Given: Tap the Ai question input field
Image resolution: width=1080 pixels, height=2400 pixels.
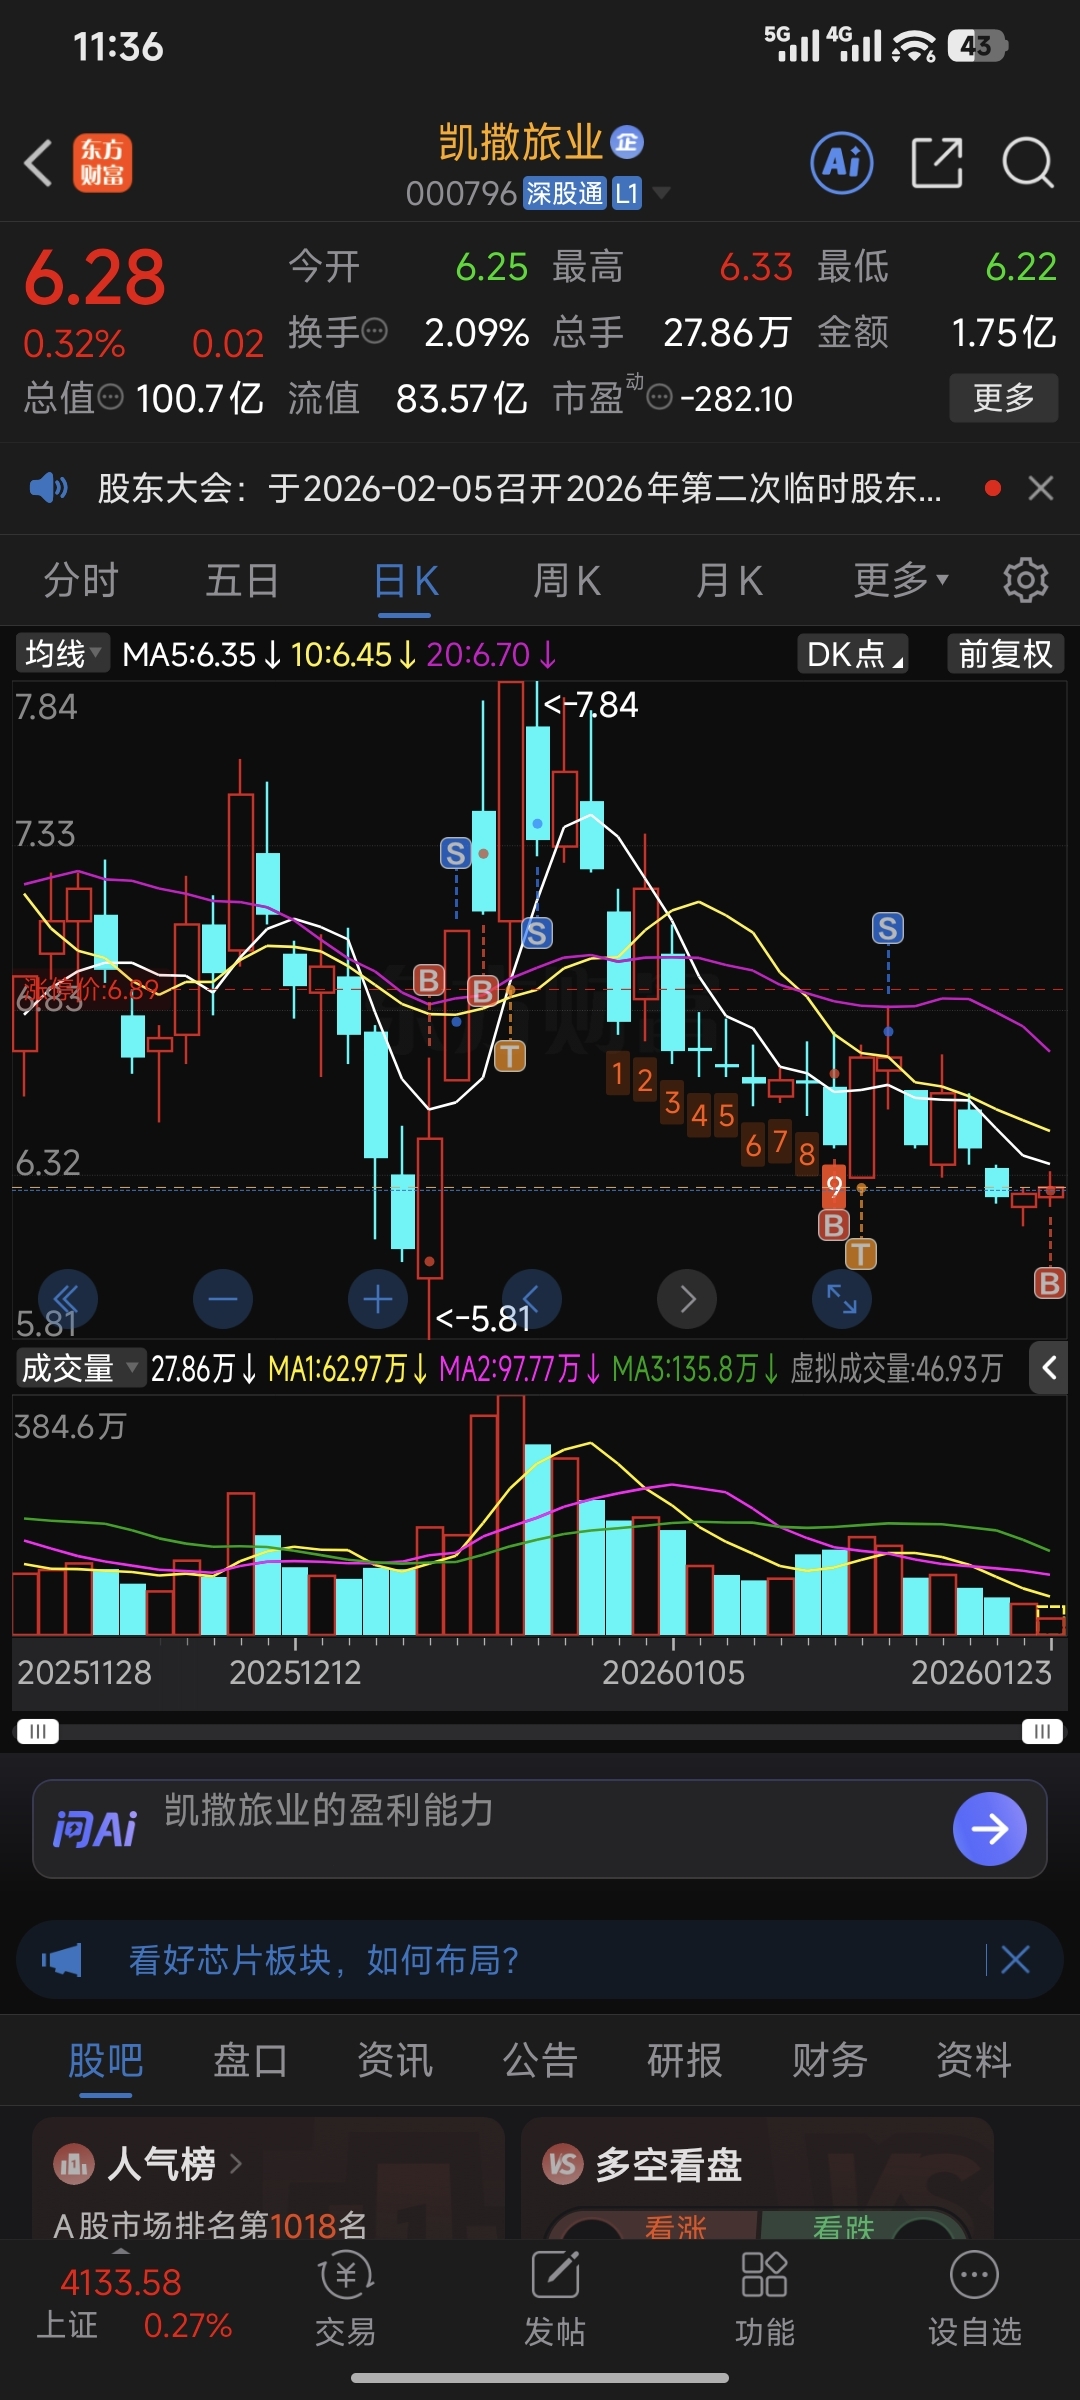Looking at the screenshot, I should coord(540,1829).
